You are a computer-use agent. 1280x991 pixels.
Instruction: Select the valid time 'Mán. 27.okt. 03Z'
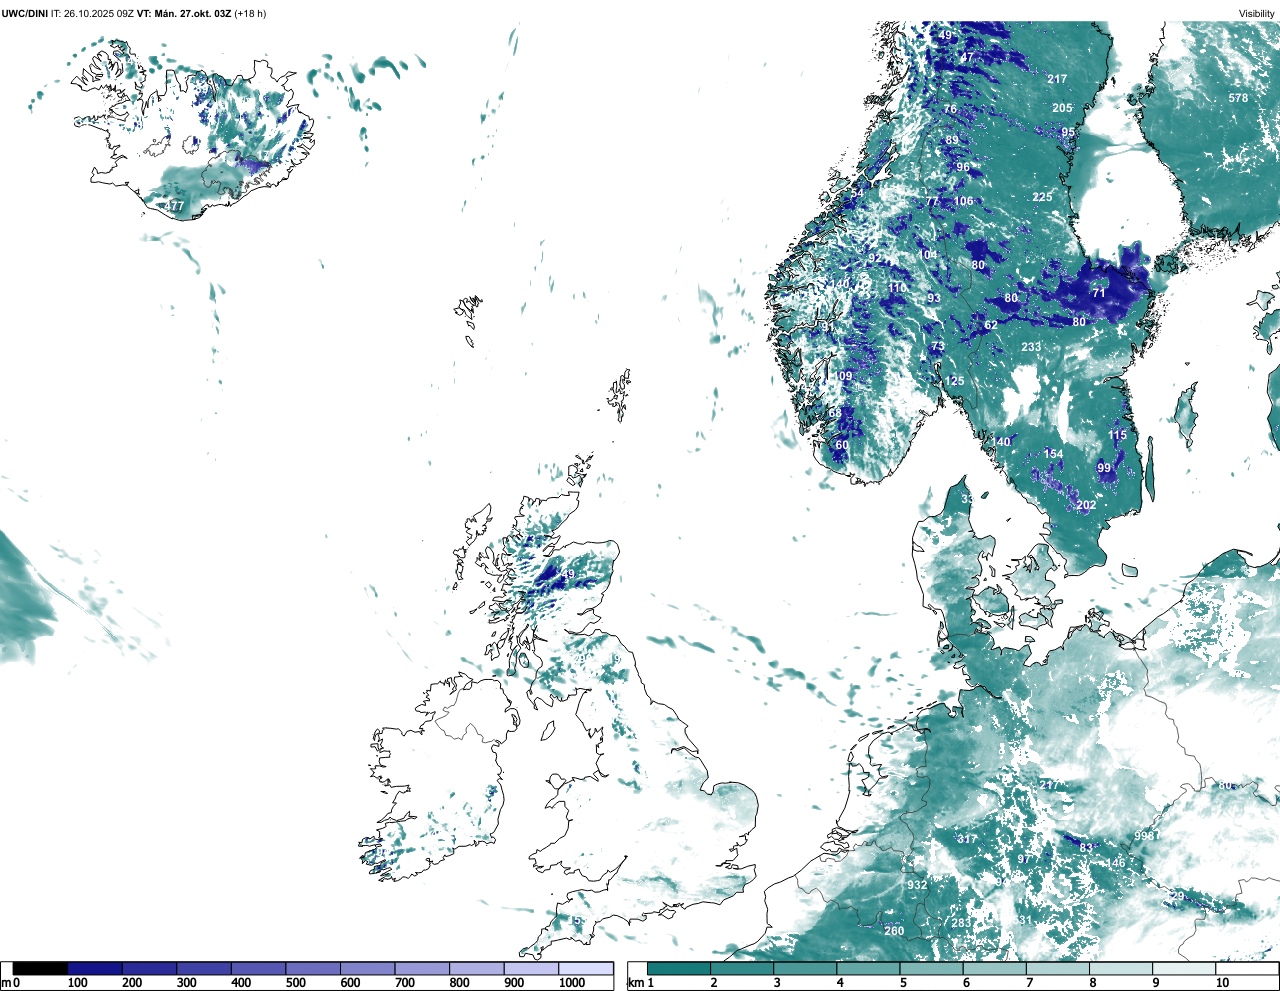point(191,13)
